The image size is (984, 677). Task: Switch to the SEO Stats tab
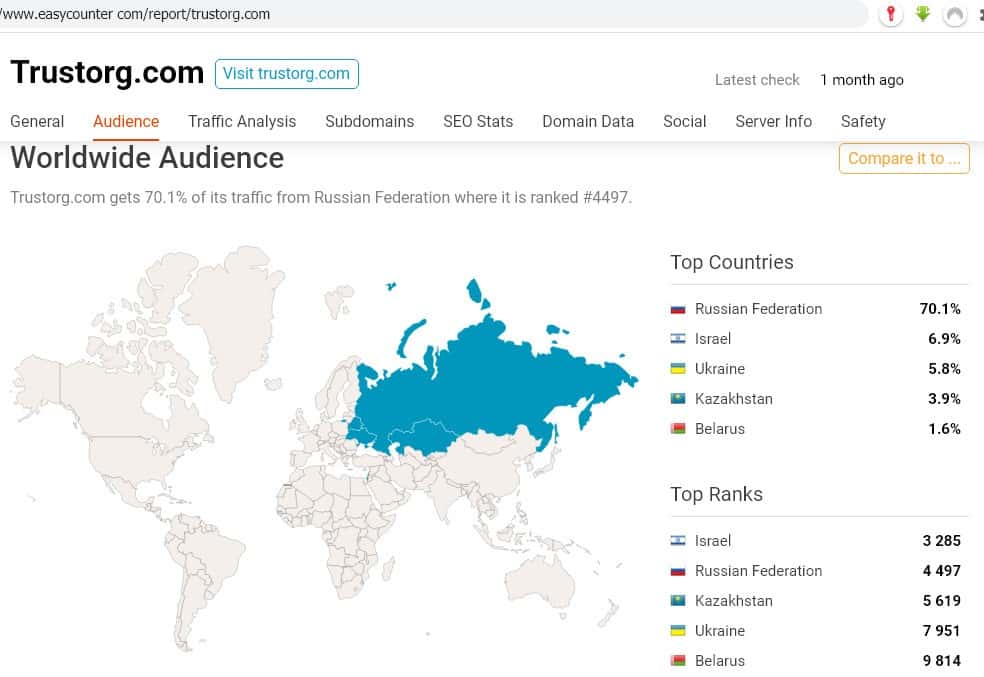pyautogui.click(x=478, y=121)
